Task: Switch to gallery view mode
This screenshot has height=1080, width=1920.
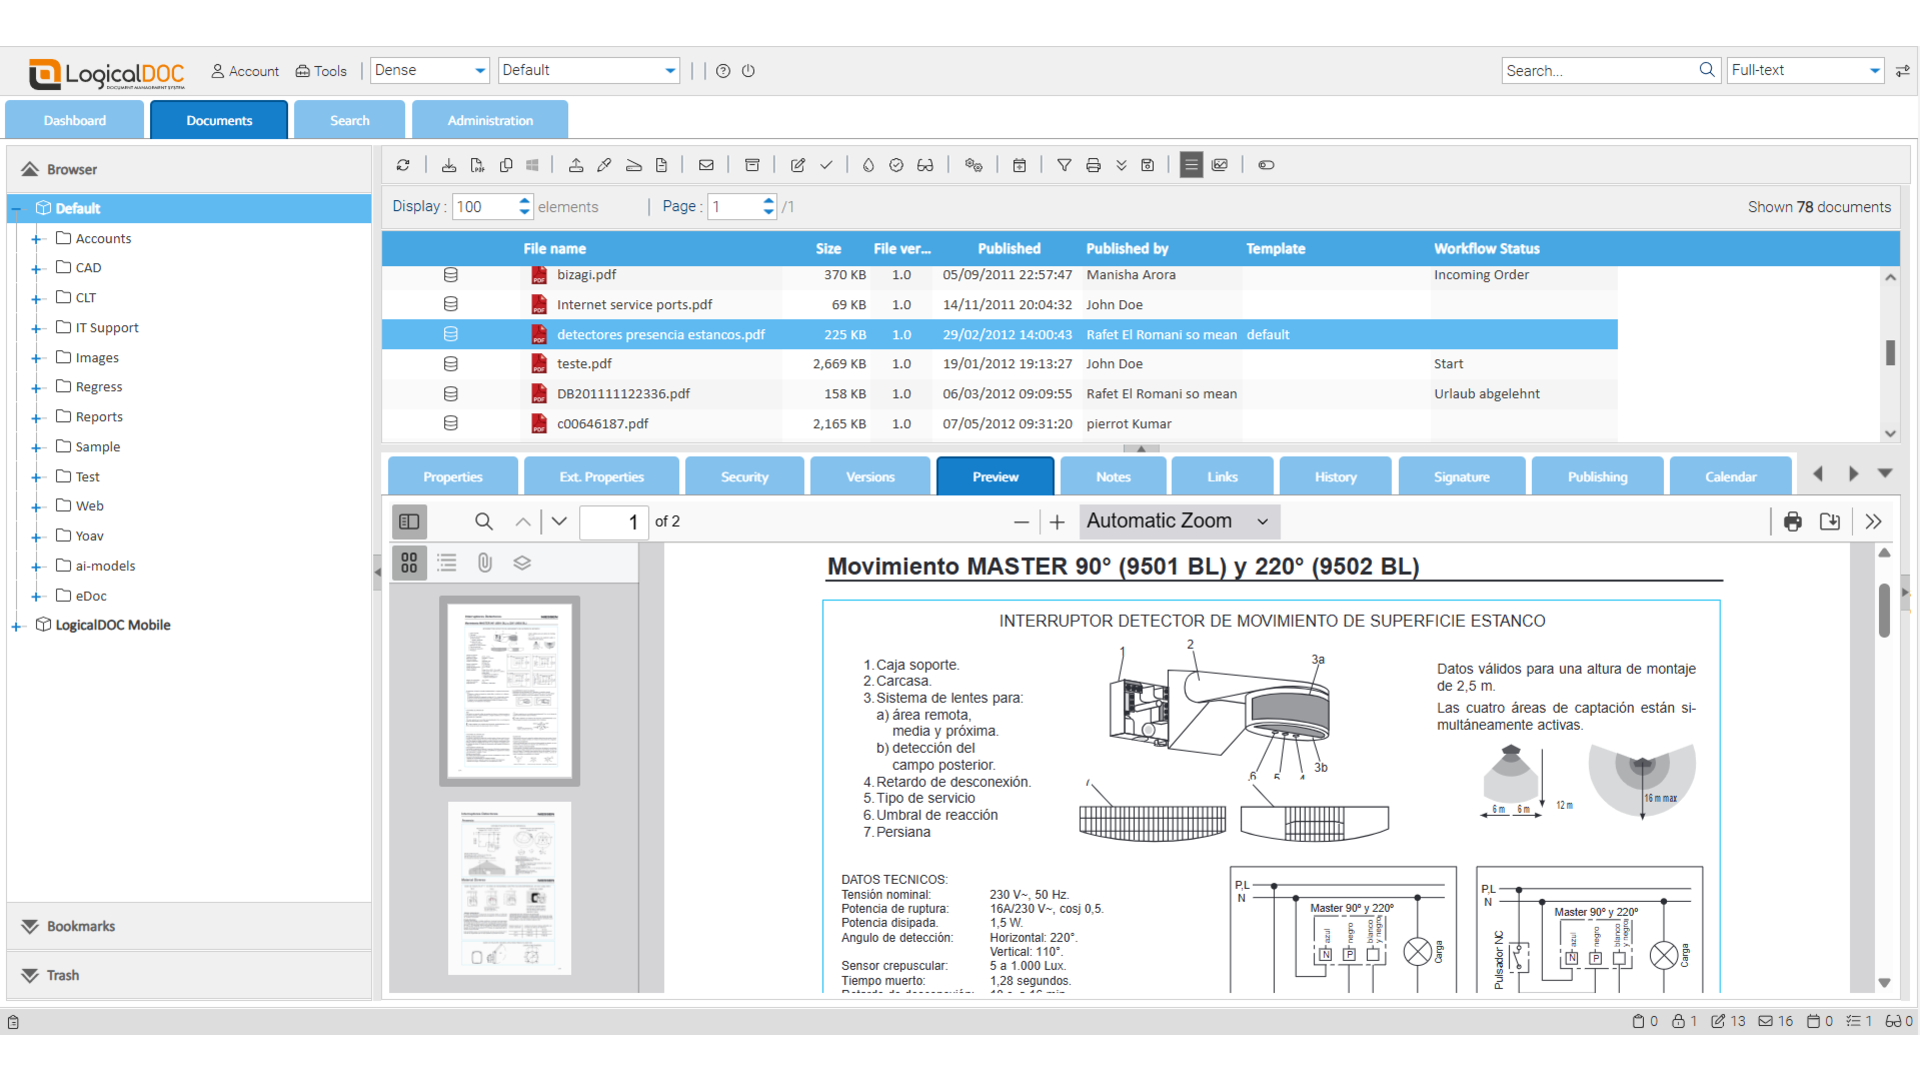Action: 1220,165
